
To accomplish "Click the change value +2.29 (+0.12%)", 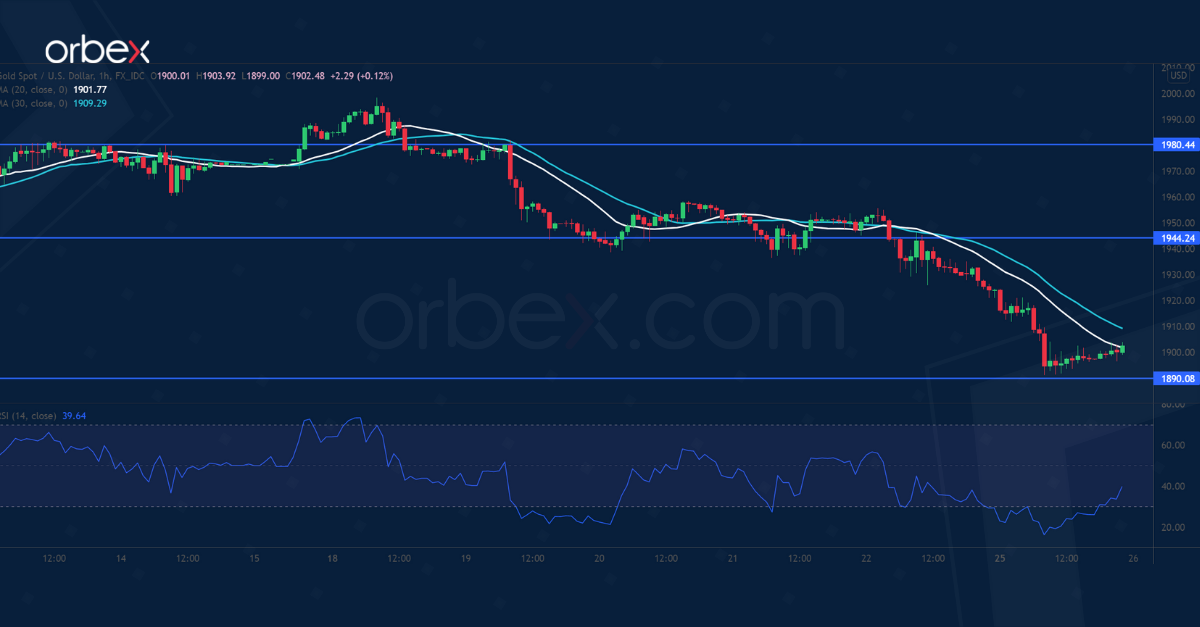I will (364, 76).
